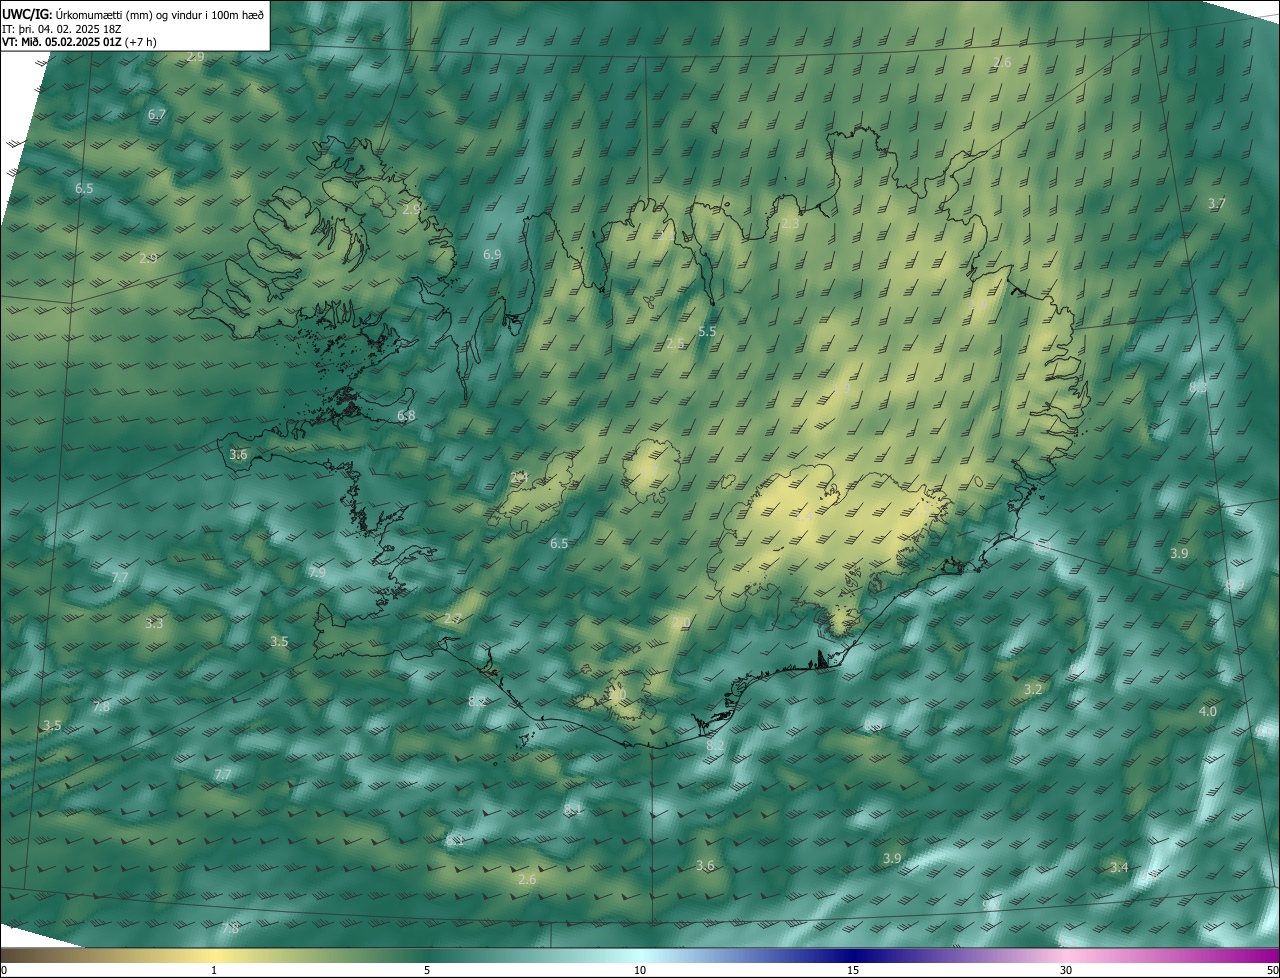Click the 3.2 value label on the map
Screen dimensions: 1280x978
pyautogui.click(x=1034, y=689)
